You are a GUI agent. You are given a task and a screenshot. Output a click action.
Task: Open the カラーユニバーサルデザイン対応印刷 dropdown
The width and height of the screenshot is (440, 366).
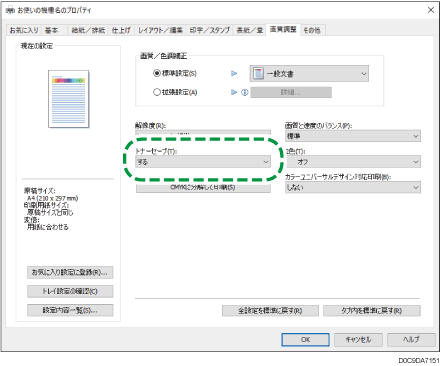353,187
